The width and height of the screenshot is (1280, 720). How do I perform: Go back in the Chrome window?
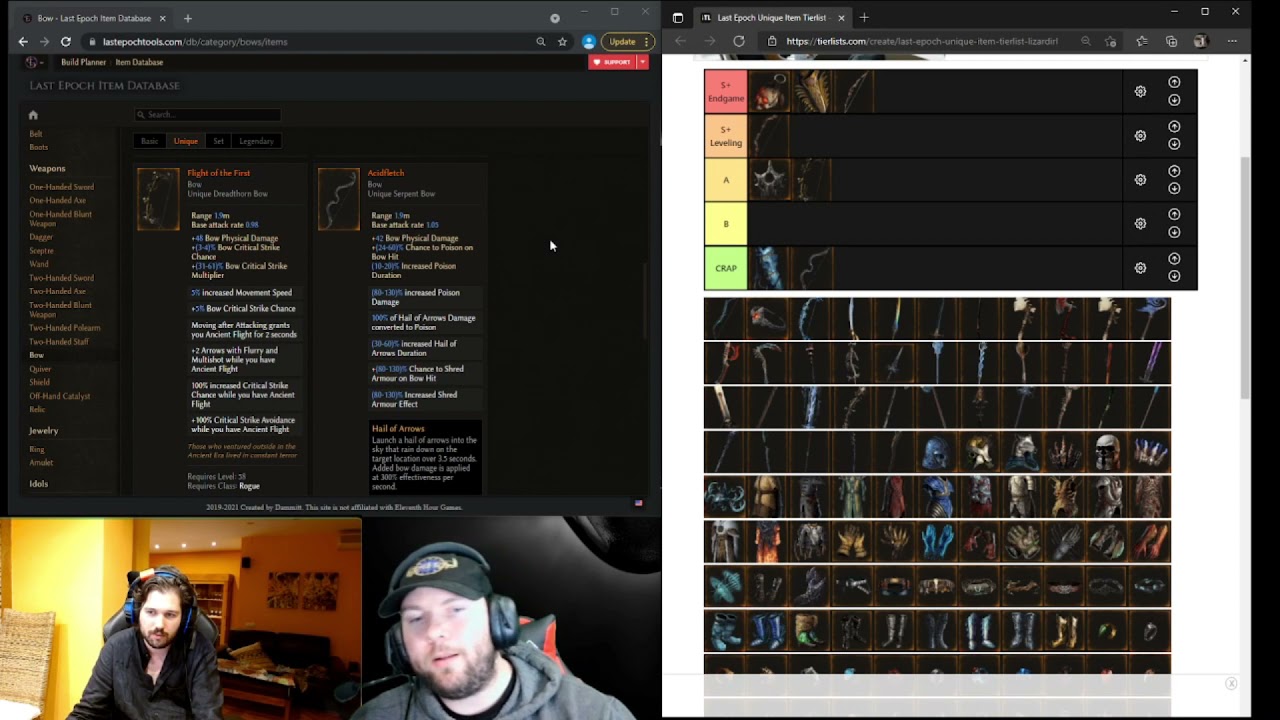(23, 42)
